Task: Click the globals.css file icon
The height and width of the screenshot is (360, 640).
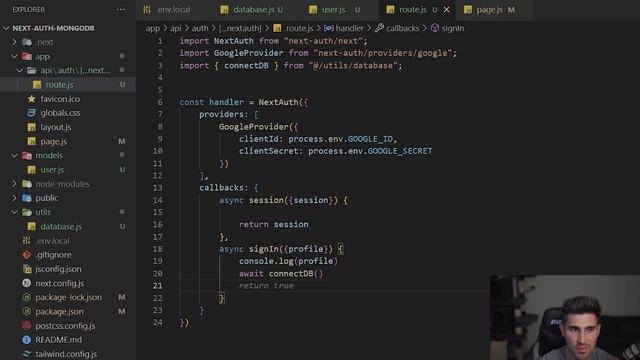Action: coord(31,113)
